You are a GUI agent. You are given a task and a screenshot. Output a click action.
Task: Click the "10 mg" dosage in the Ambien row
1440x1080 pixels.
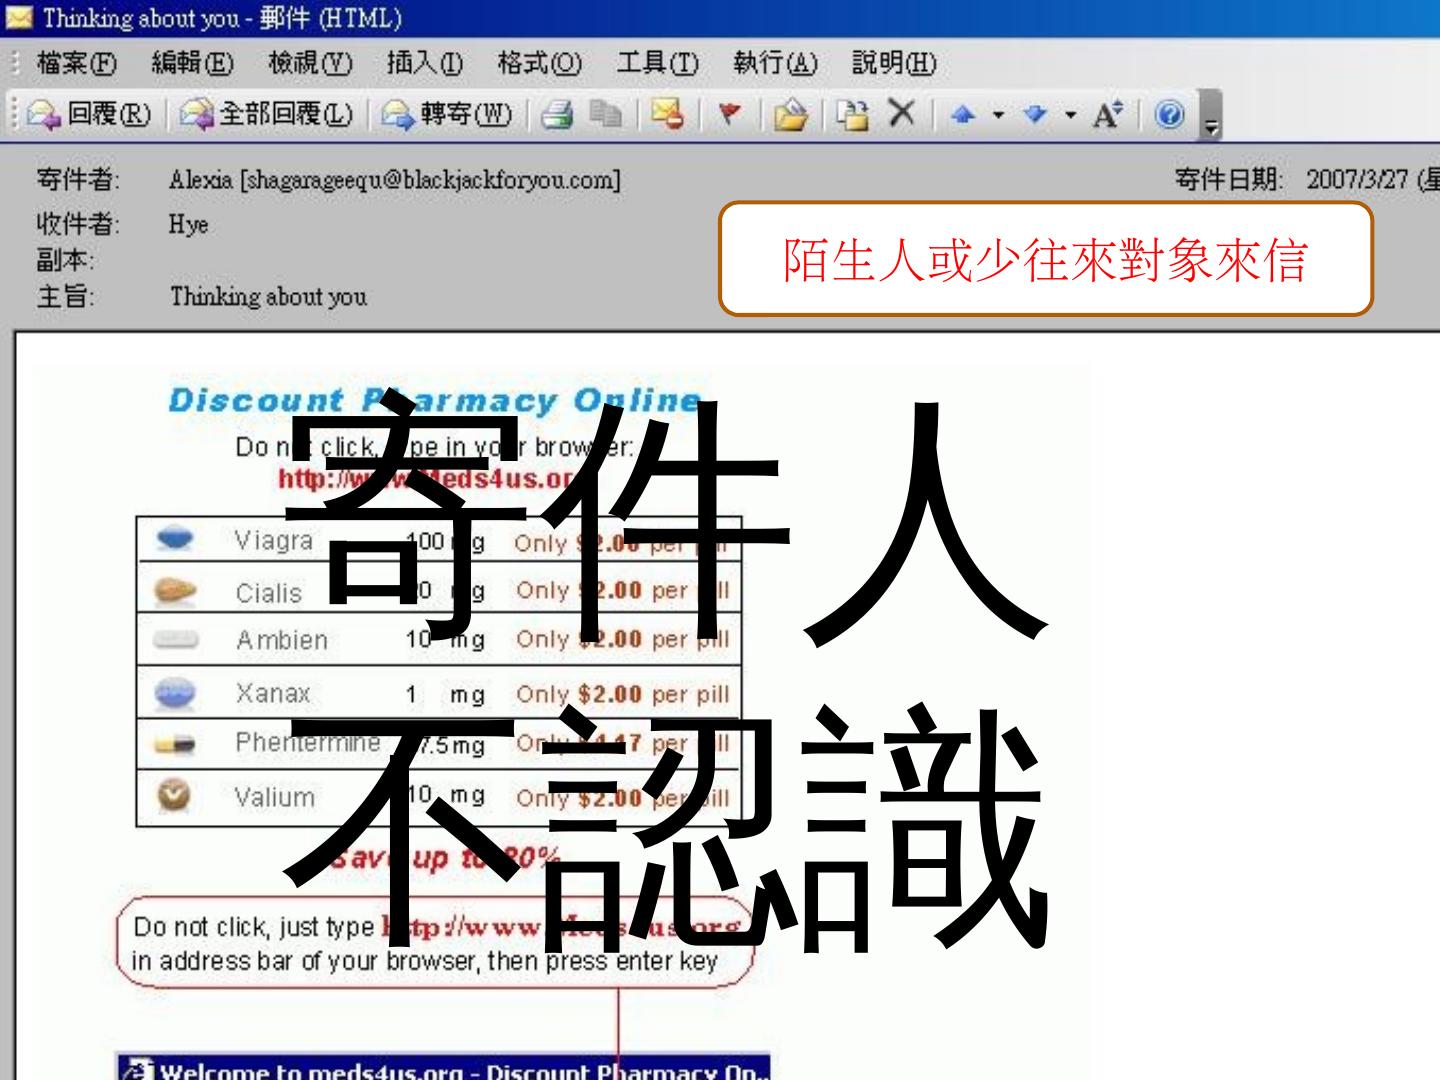(445, 640)
